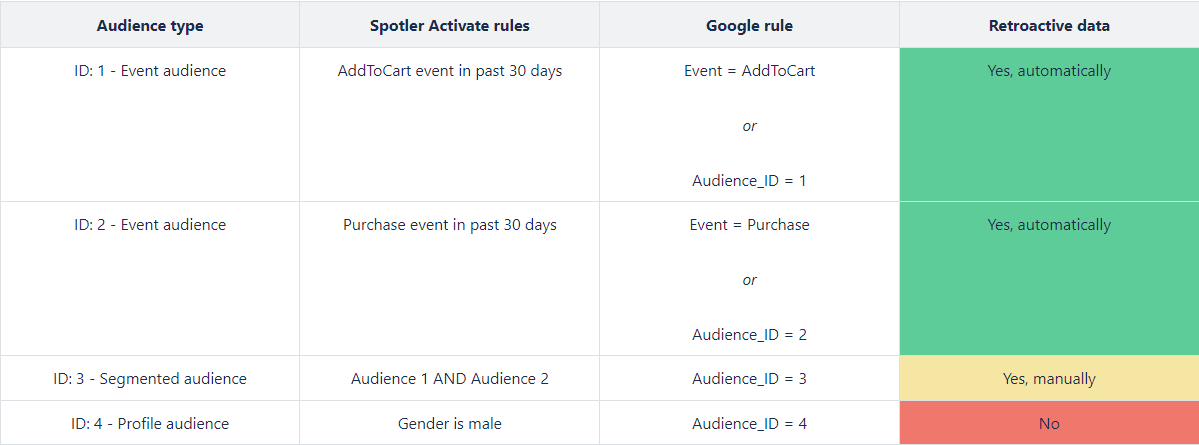Click the Spotler Activate rules header

450,25
